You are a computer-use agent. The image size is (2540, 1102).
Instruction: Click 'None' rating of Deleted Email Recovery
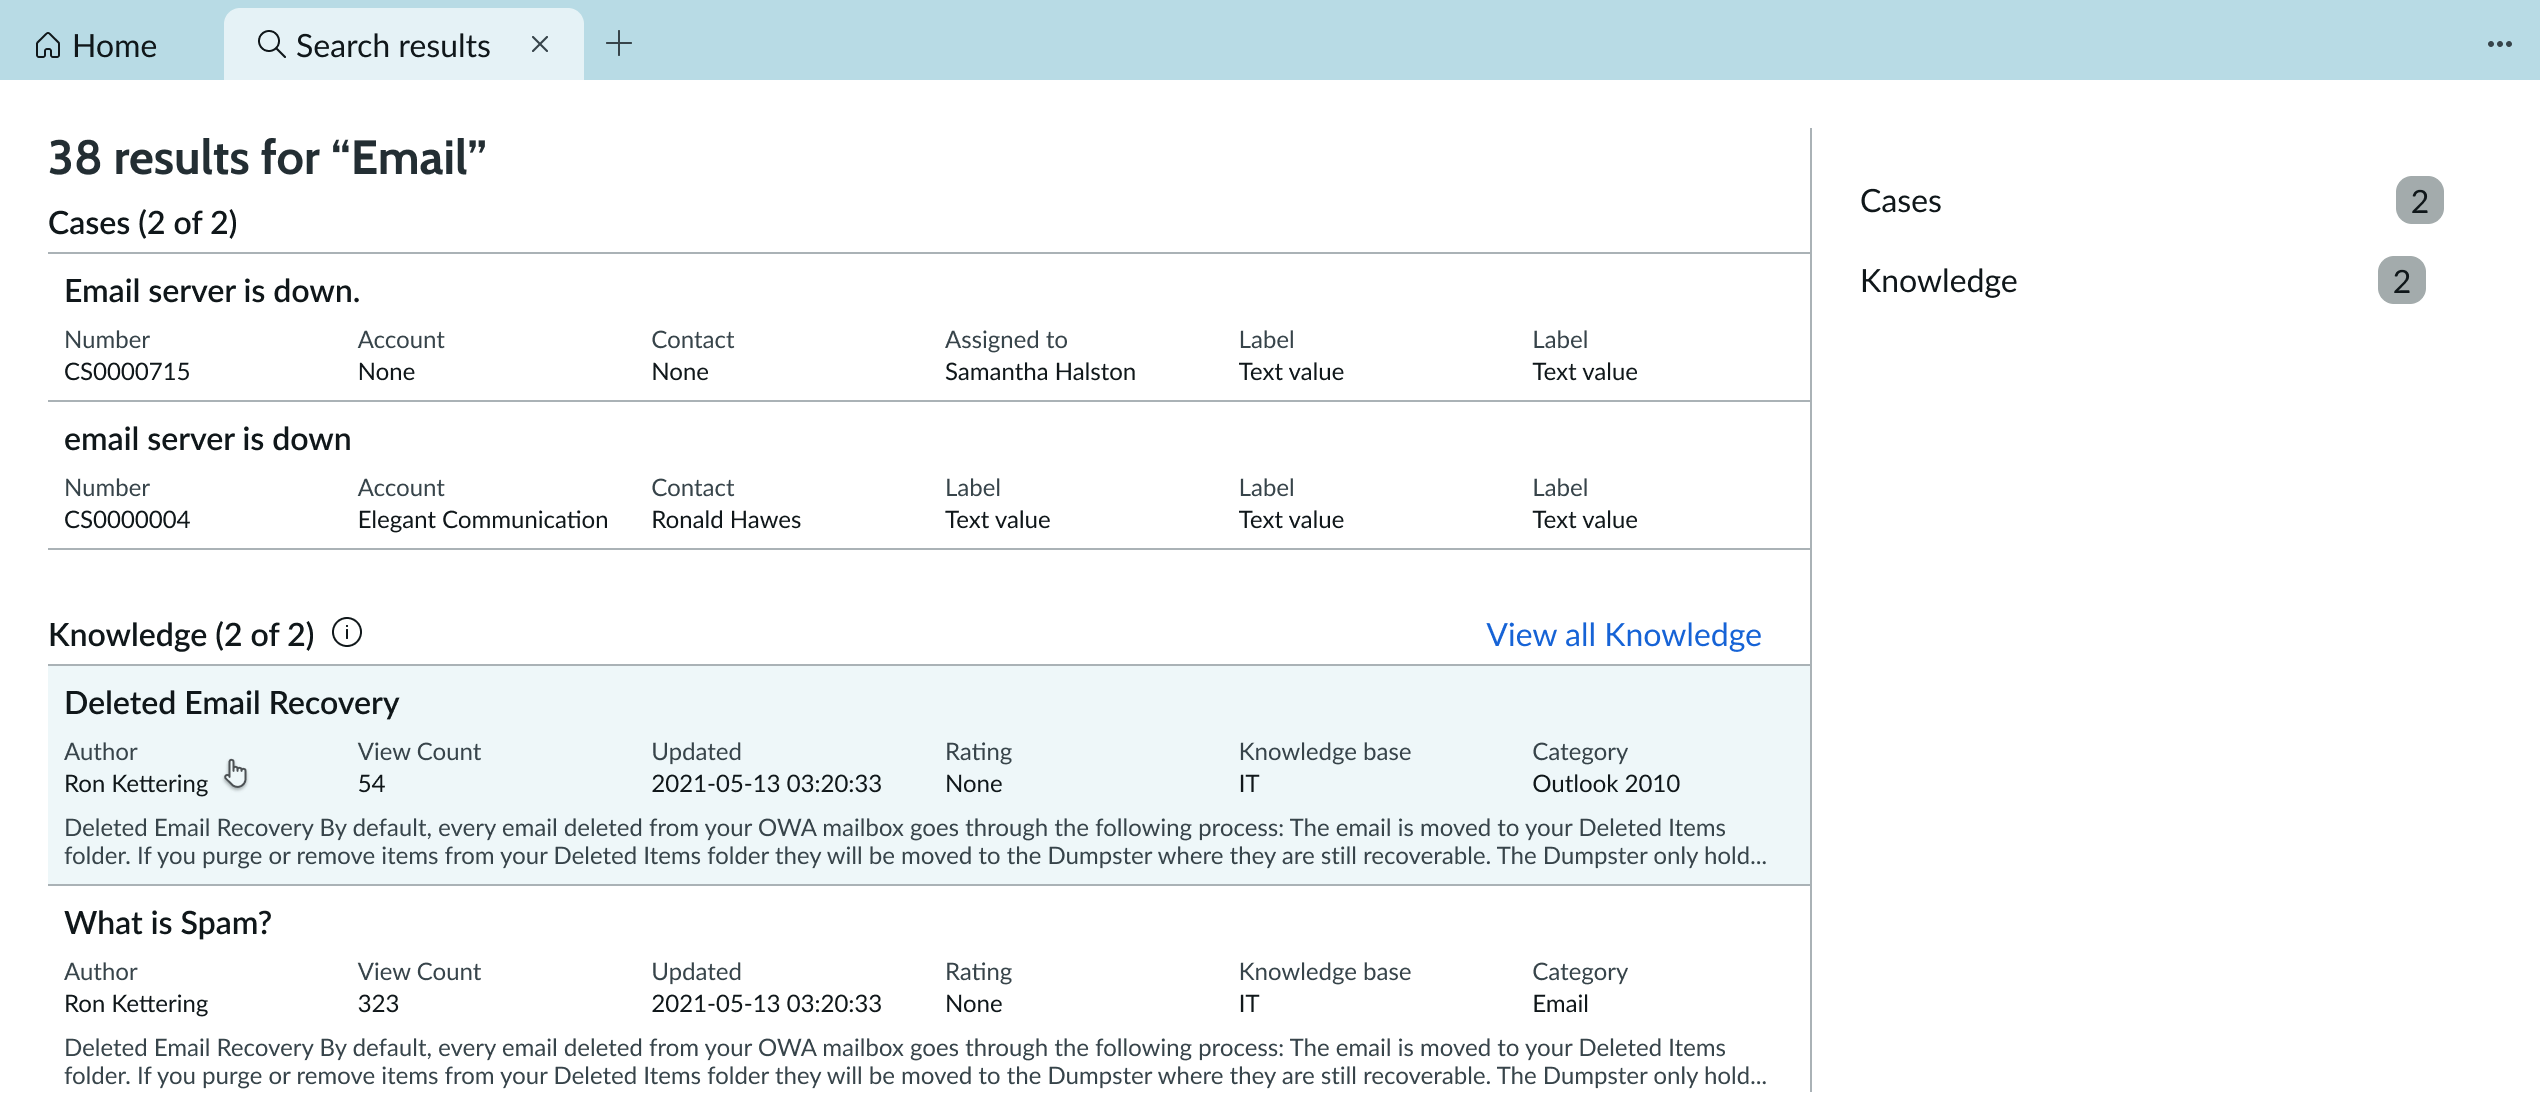973,784
